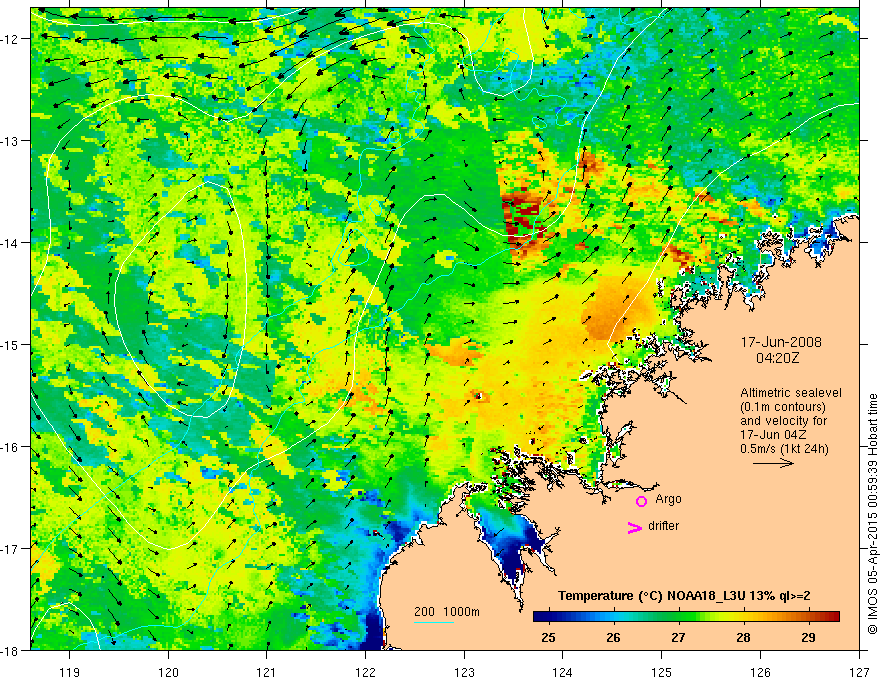Click the 'Temperature (°C) NOAA18_L3U 13% ql>=2' title

tap(684, 596)
